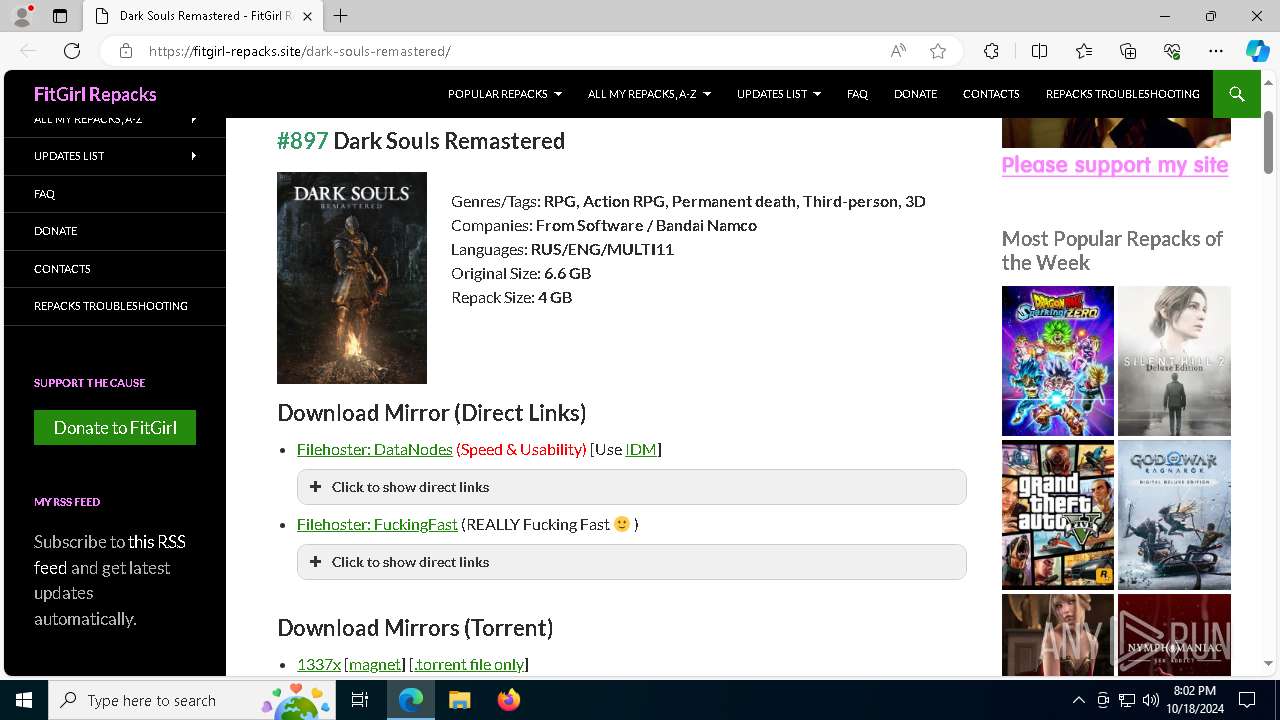
Task: Open Silent Hill 2 Deluxe Edition thumbnail
Action: point(1174,361)
